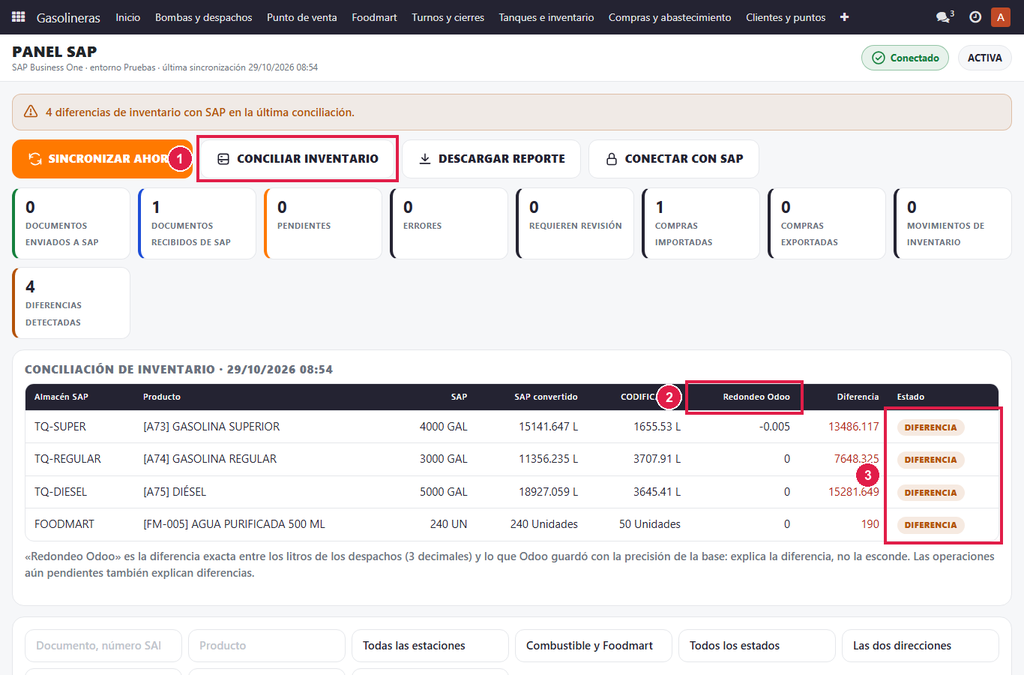Open Clientes y puntos menu
Screen dimensions: 1024x675
click(786, 18)
